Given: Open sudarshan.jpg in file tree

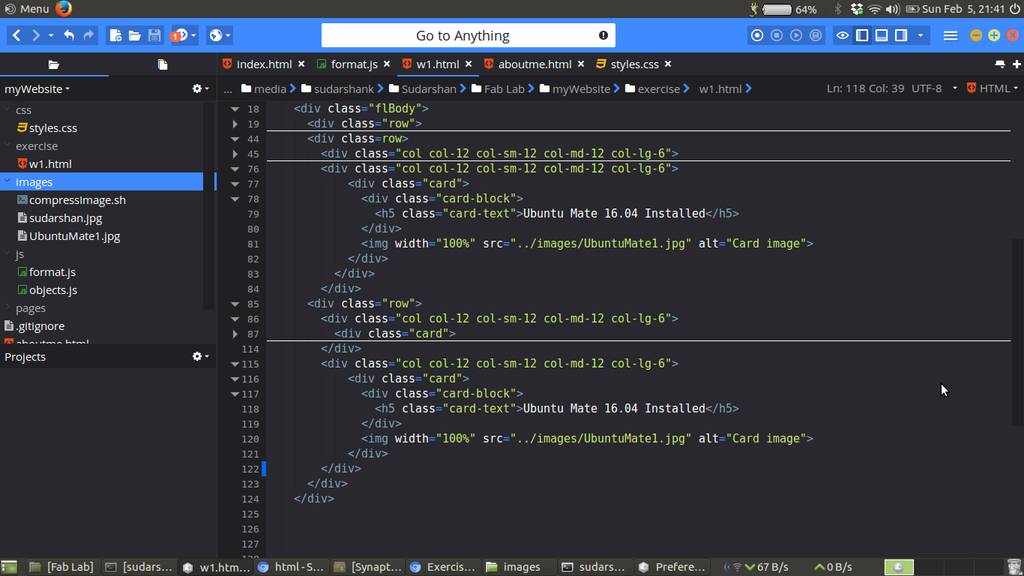Looking at the screenshot, I should pyautogui.click(x=65, y=218).
